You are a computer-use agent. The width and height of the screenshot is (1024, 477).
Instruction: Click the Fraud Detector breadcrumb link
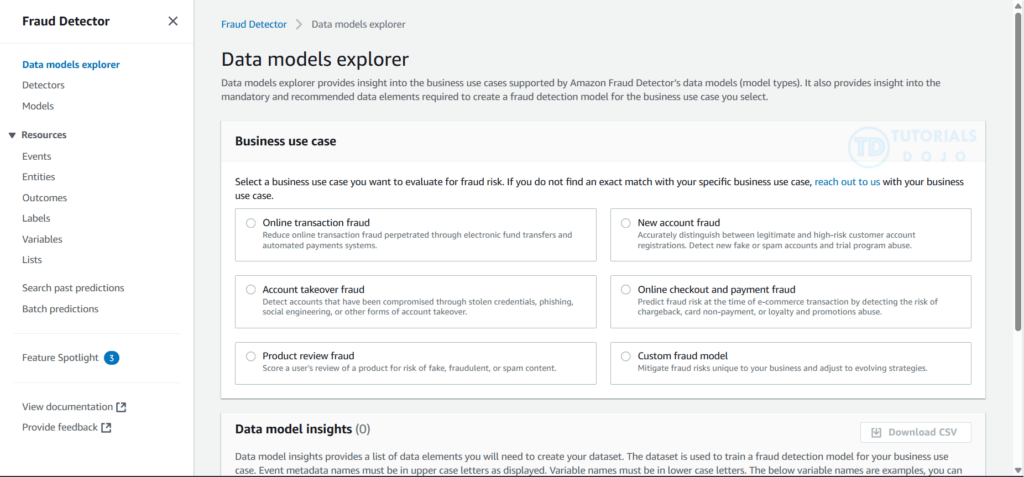click(x=253, y=24)
